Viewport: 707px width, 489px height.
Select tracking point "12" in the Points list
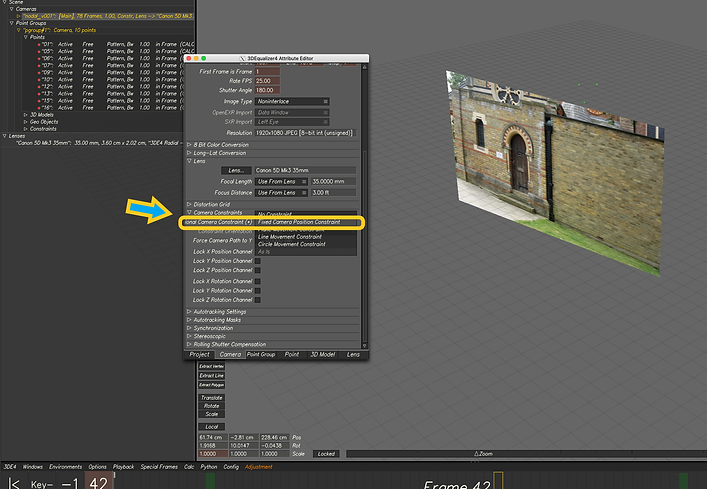(x=110, y=87)
